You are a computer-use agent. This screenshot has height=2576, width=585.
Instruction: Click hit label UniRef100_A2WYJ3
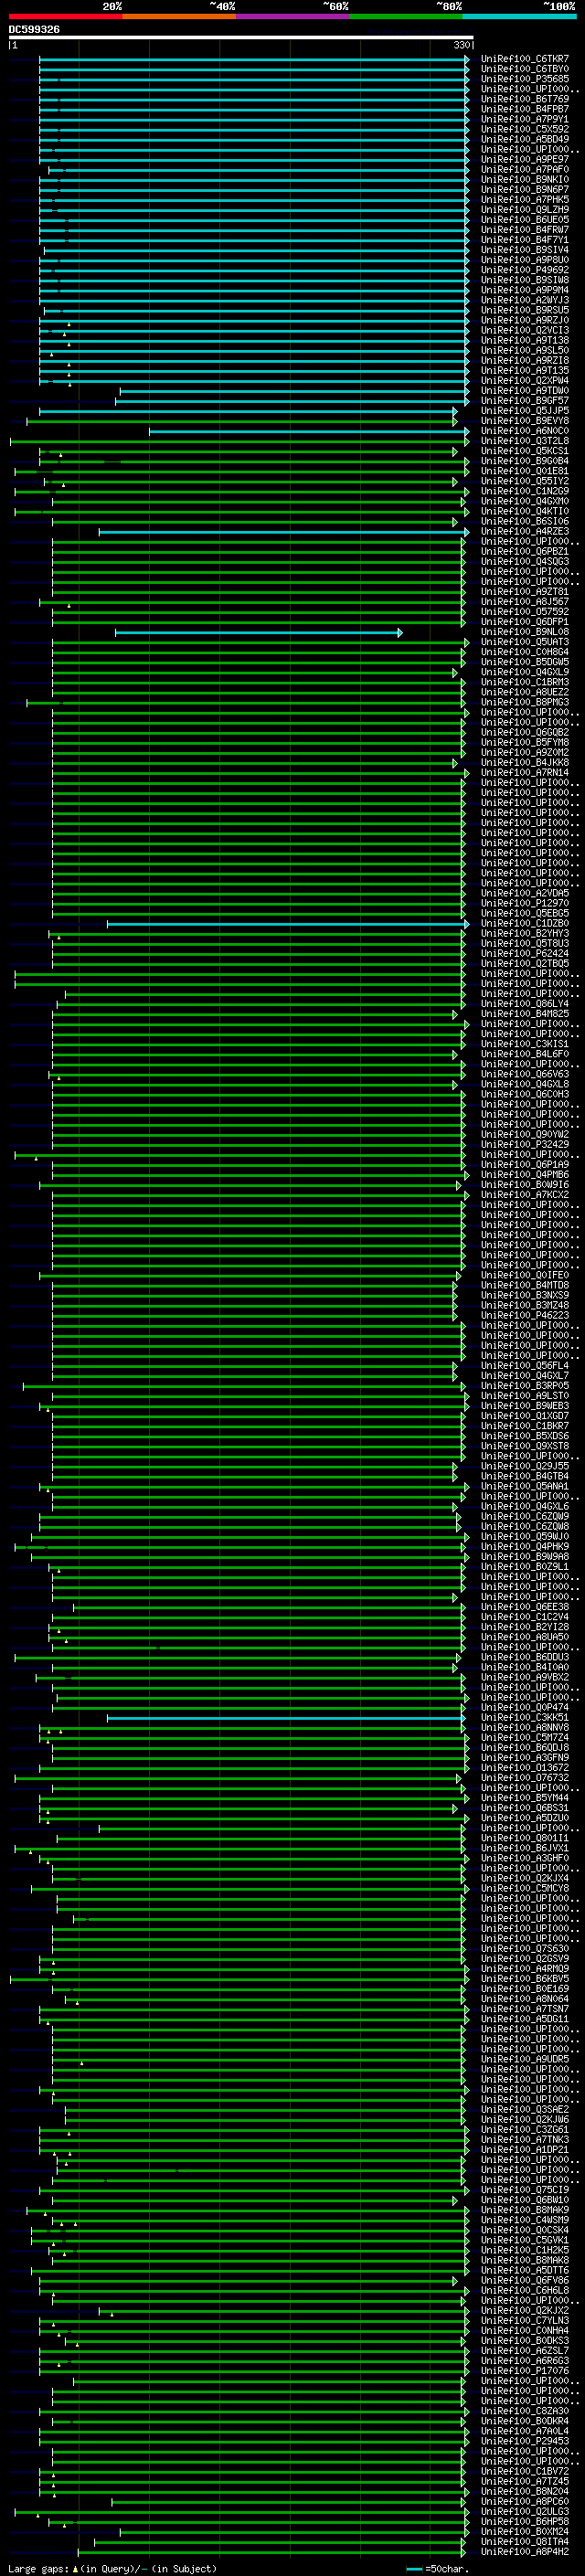point(525,300)
